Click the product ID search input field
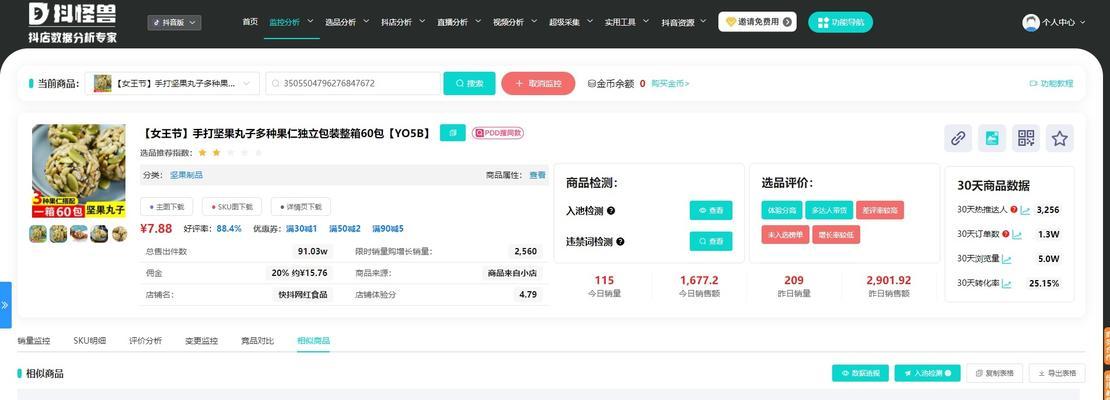Viewport: 1110px width, 400px height. (353, 84)
